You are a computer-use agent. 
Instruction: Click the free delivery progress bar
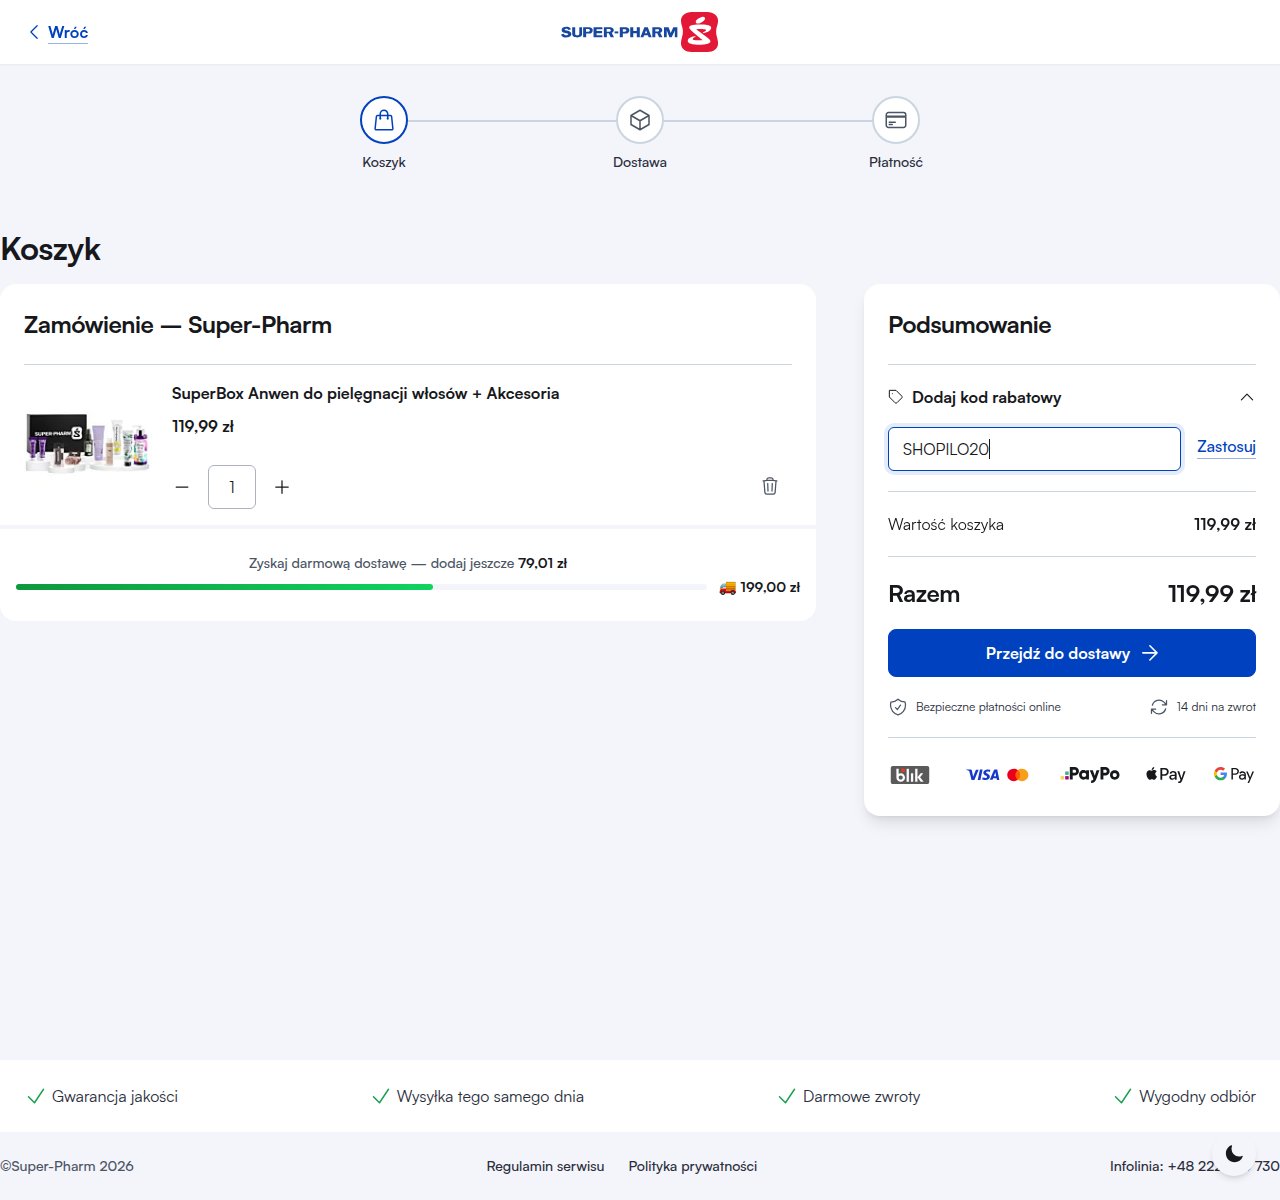[x=361, y=587]
